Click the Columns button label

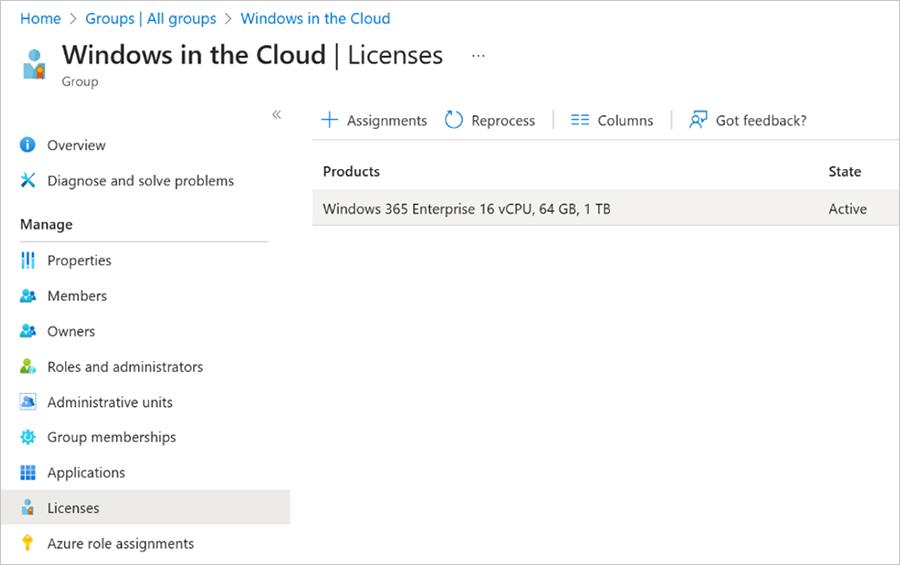click(625, 121)
